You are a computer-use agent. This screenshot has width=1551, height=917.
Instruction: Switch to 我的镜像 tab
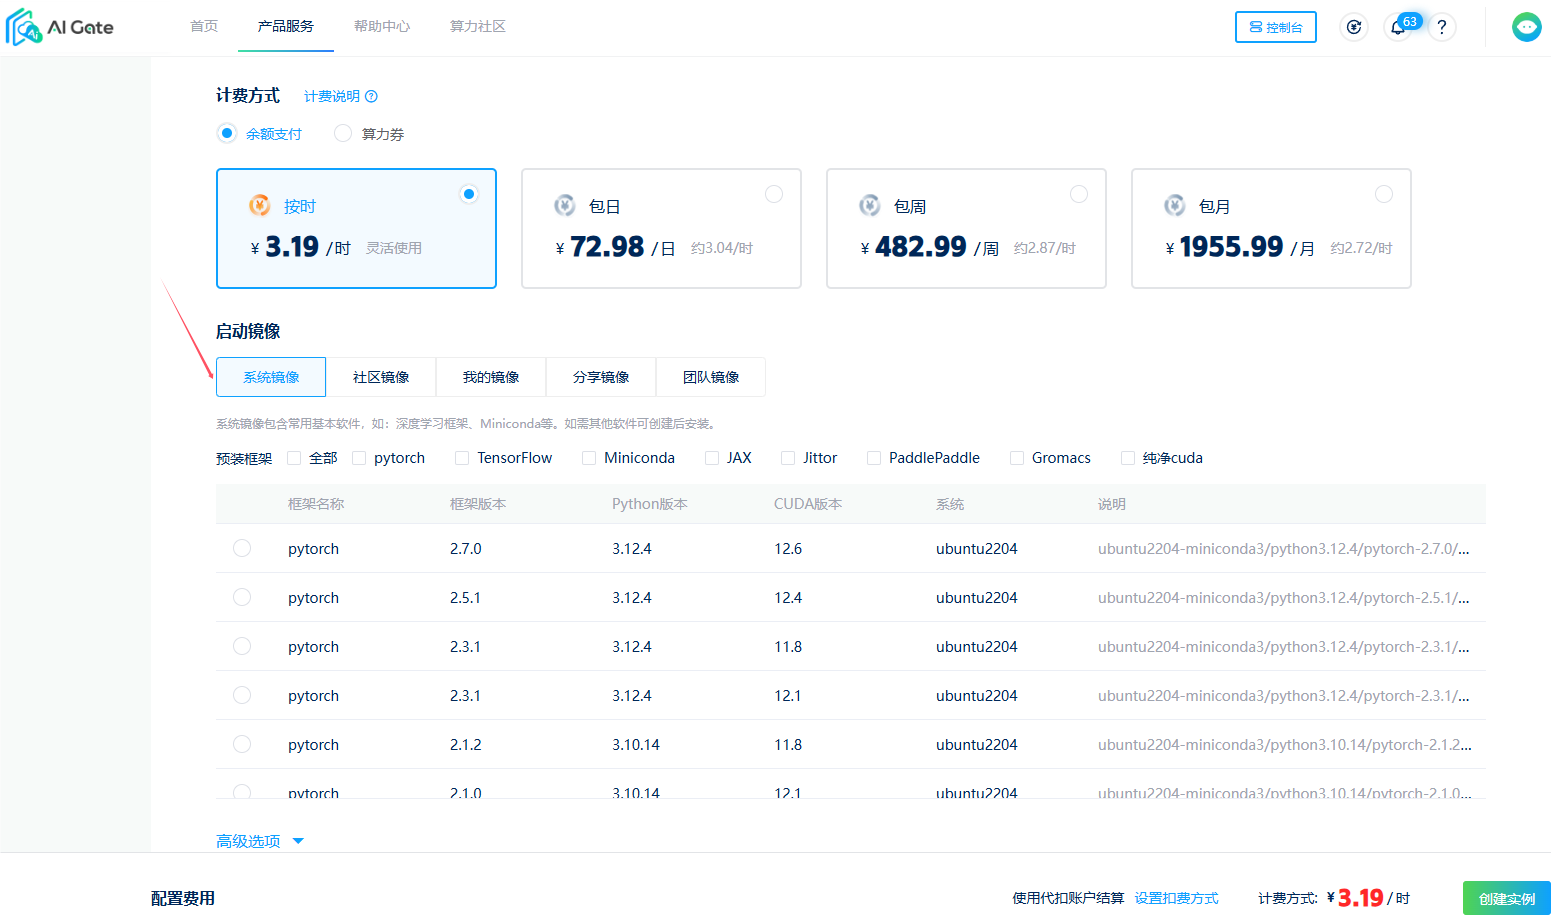coord(491,377)
